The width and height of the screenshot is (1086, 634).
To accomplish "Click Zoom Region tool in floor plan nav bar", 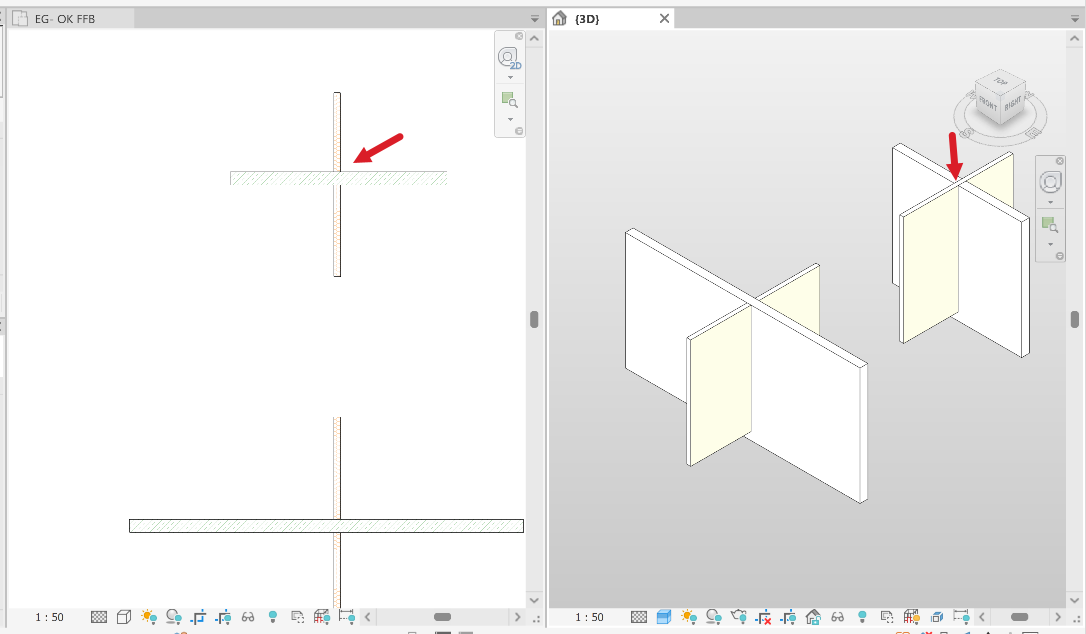I will coord(510,100).
